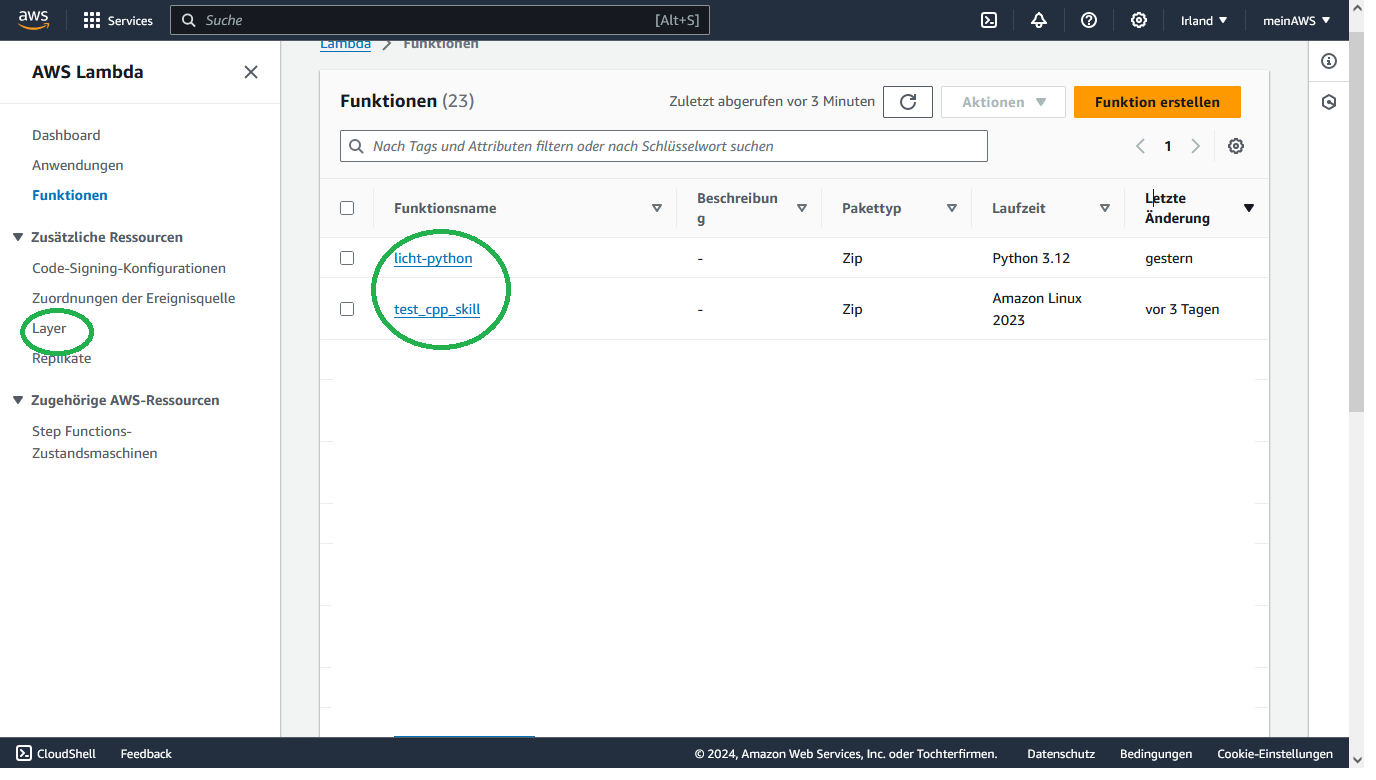Screen dimensions: 1376x780
Task: Open table preferences gear icon
Action: point(1236,146)
